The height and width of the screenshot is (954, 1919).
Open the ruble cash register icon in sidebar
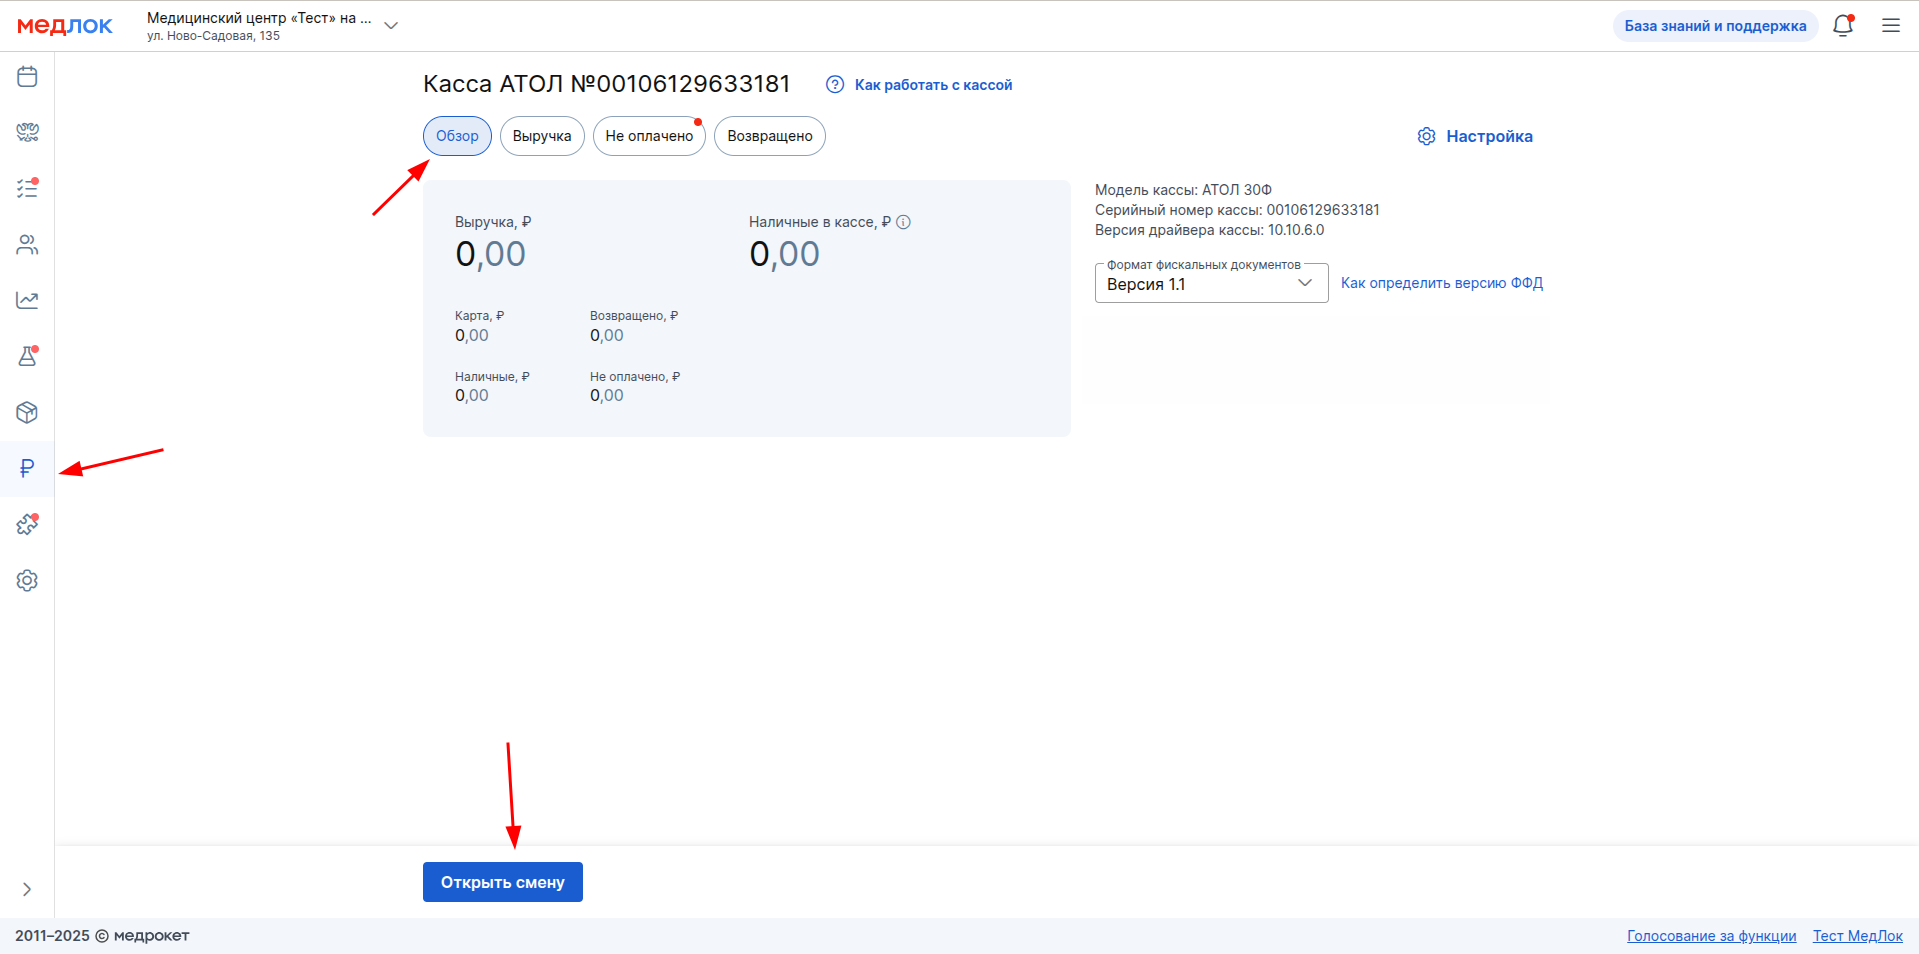[27, 468]
